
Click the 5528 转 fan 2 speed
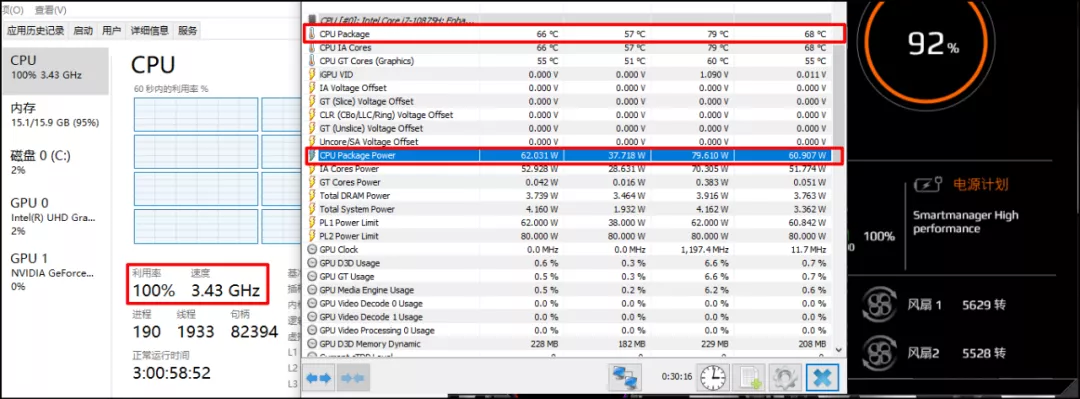984,353
